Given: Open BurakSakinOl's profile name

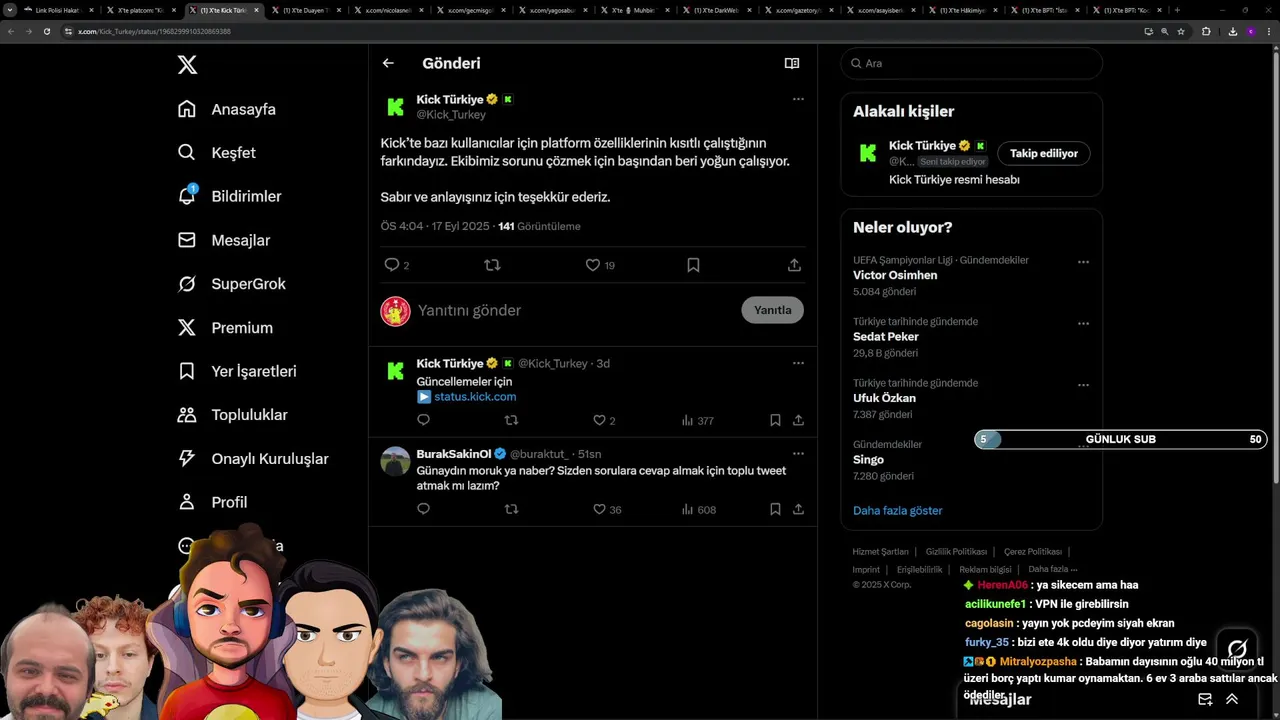Looking at the screenshot, I should [454, 454].
